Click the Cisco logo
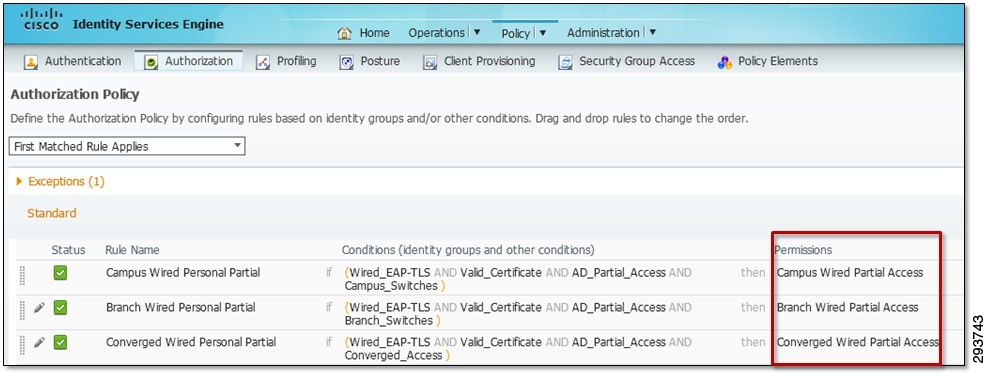 (x=42, y=20)
